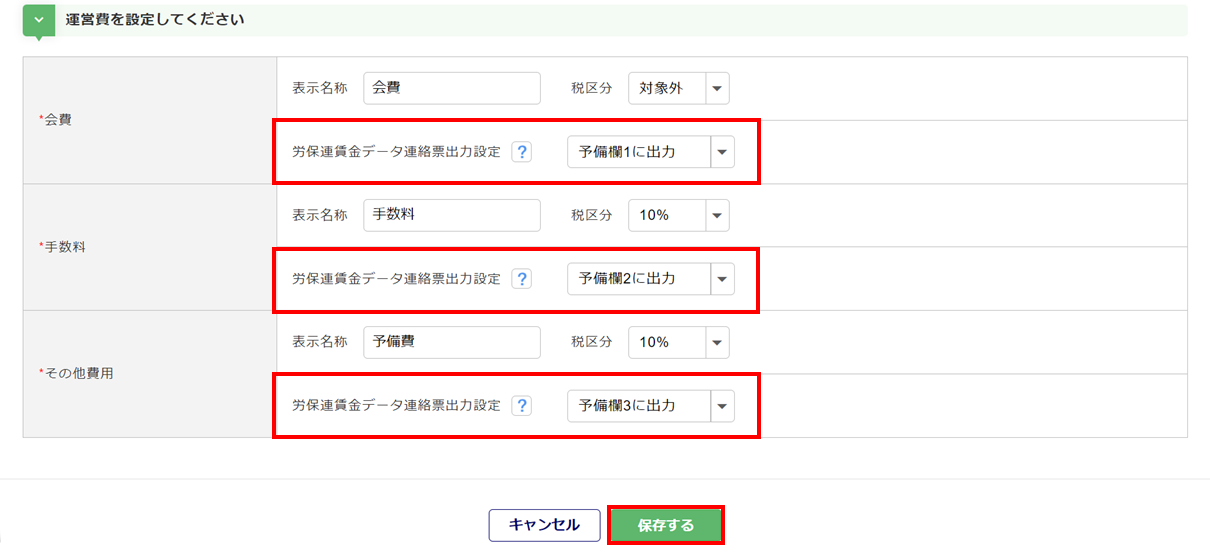This screenshot has width=1210, height=553.
Task: Click the 会費 display name input field
Action: (x=452, y=88)
